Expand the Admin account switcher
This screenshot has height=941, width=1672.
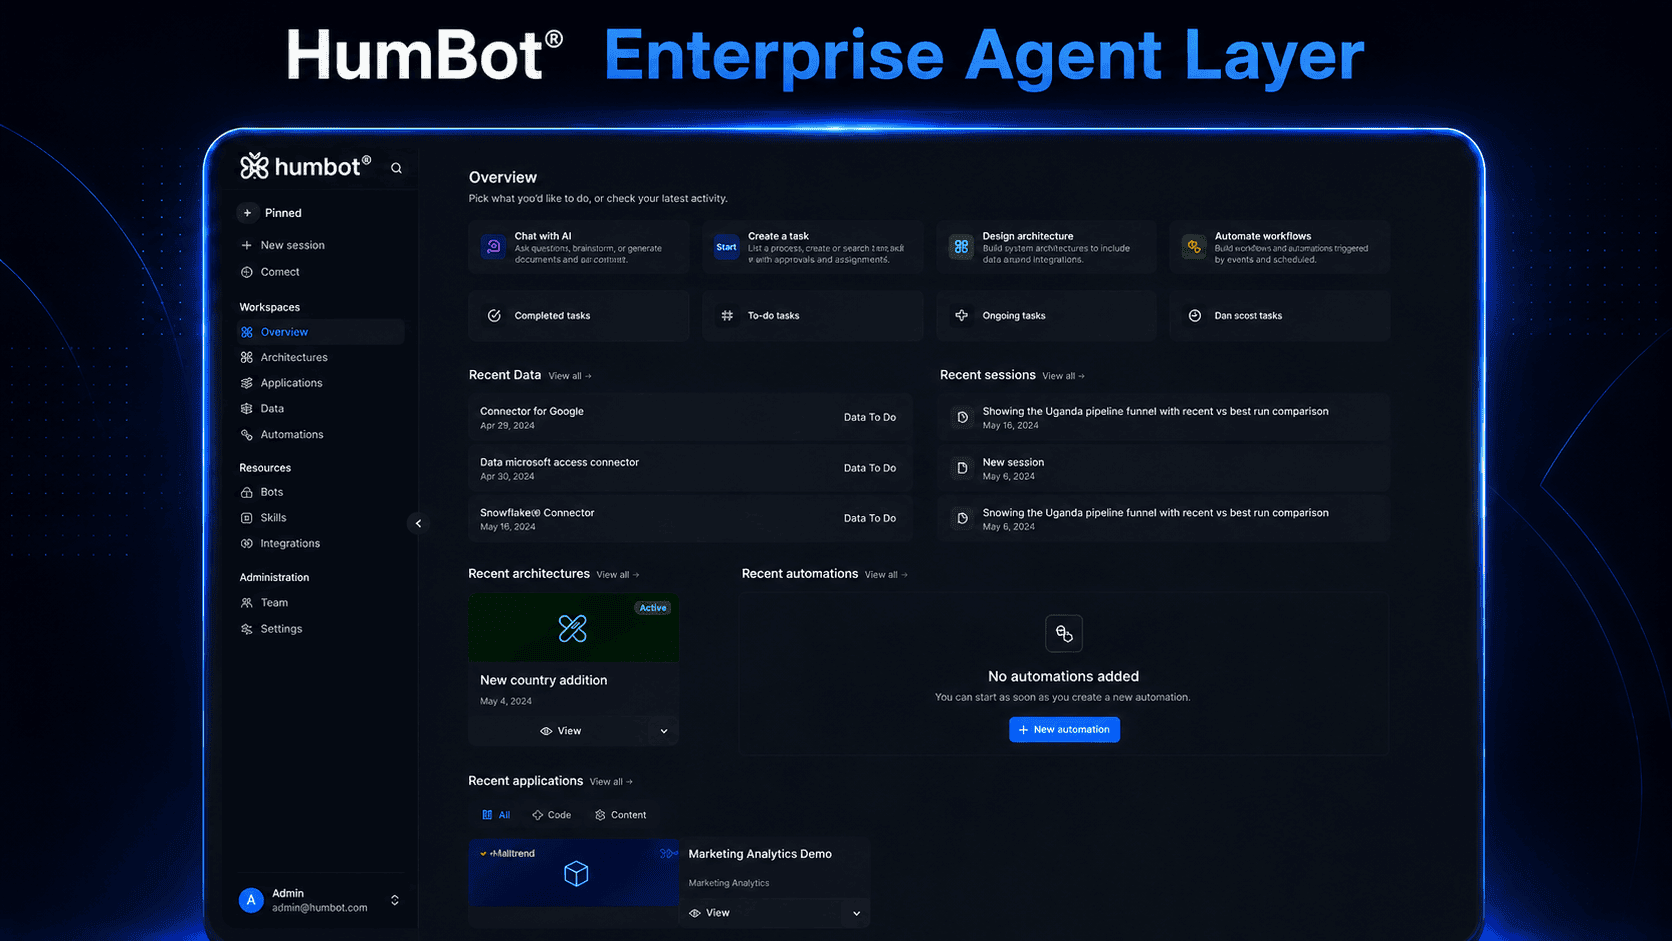(395, 900)
